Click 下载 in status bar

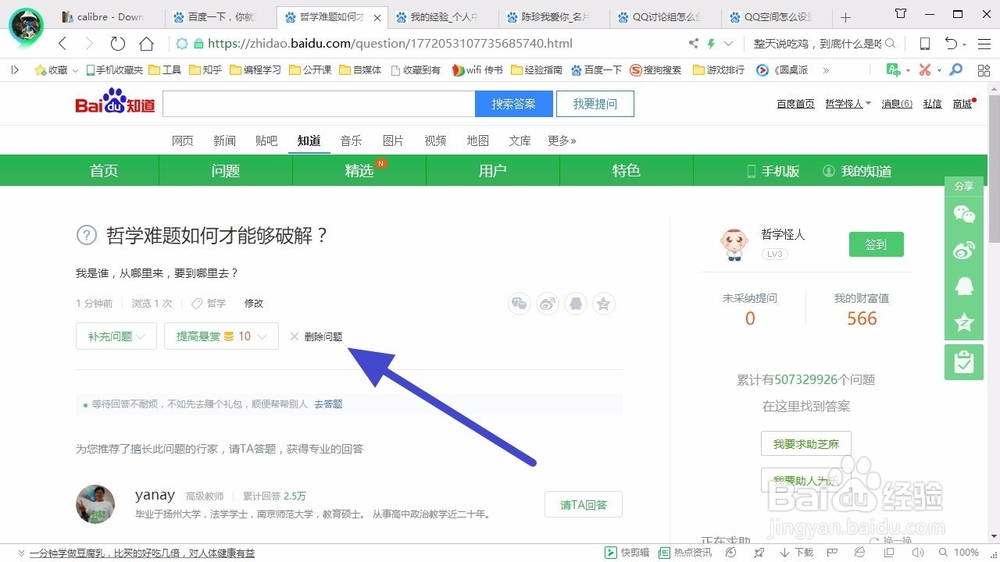click(x=797, y=552)
